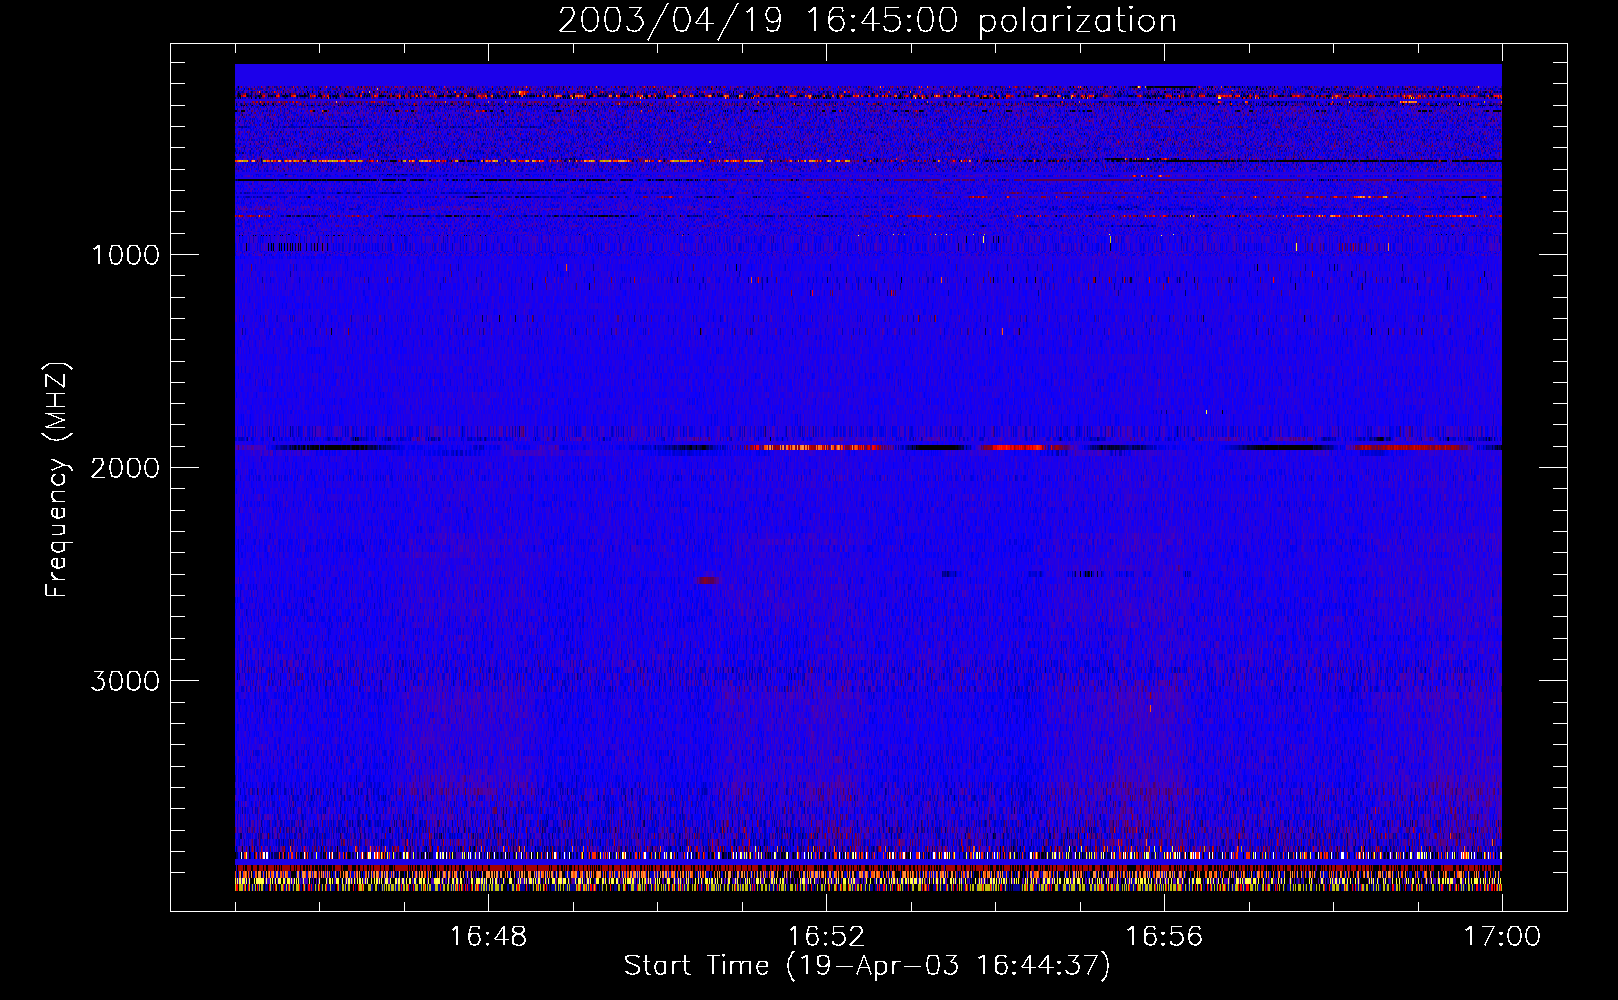Click the 17:00 time tick label
1618x1000 pixels.
[x=1502, y=937]
